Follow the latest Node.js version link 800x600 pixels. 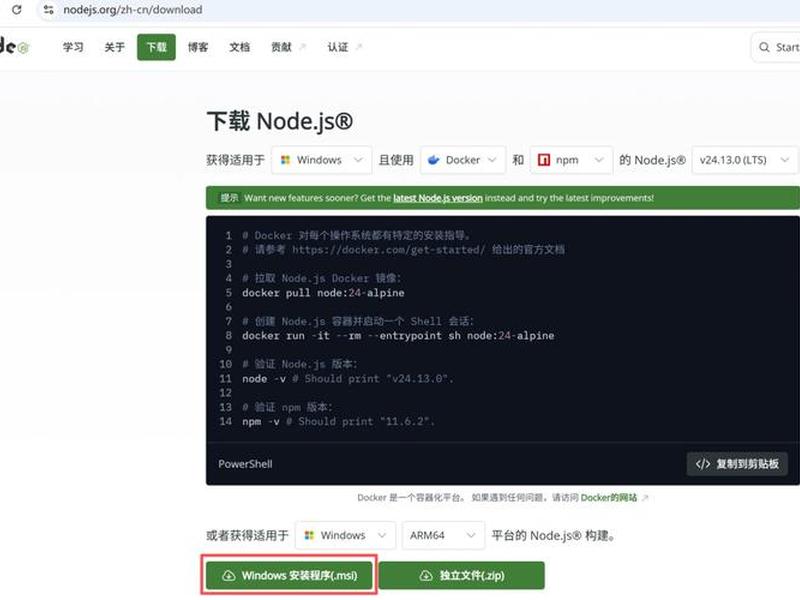tap(437, 198)
